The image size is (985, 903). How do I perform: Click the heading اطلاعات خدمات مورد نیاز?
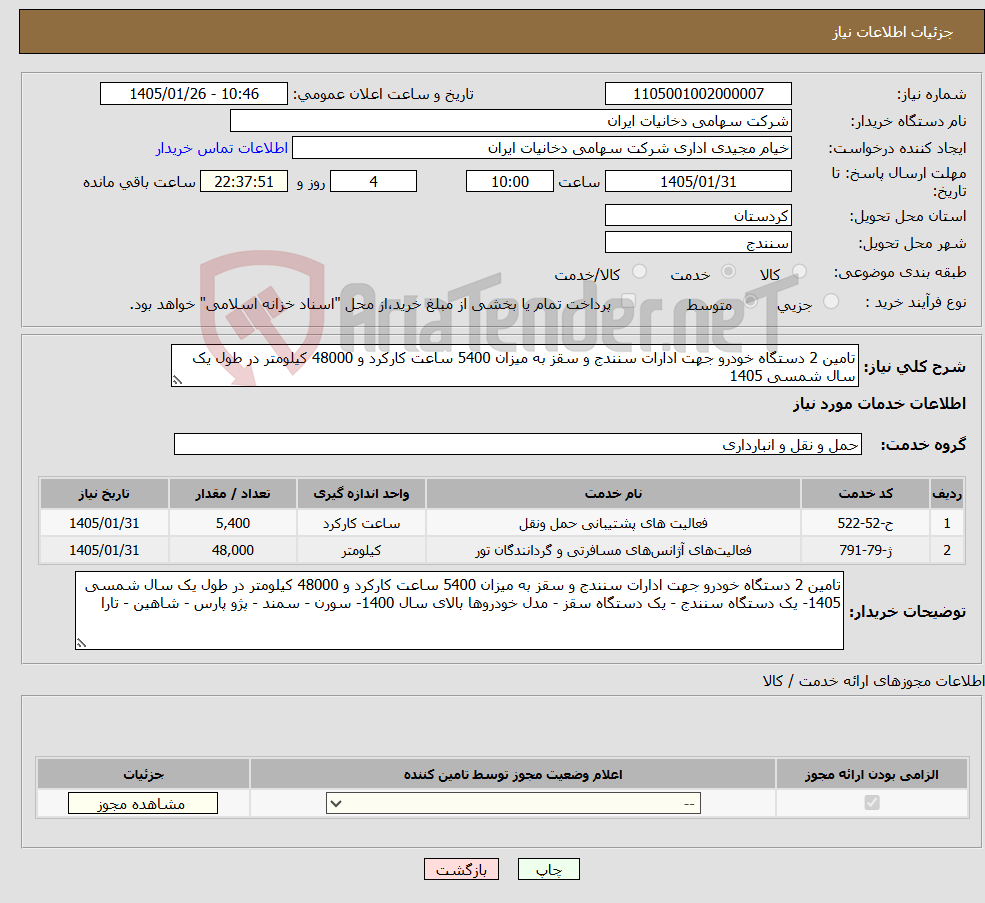[x=879, y=403]
